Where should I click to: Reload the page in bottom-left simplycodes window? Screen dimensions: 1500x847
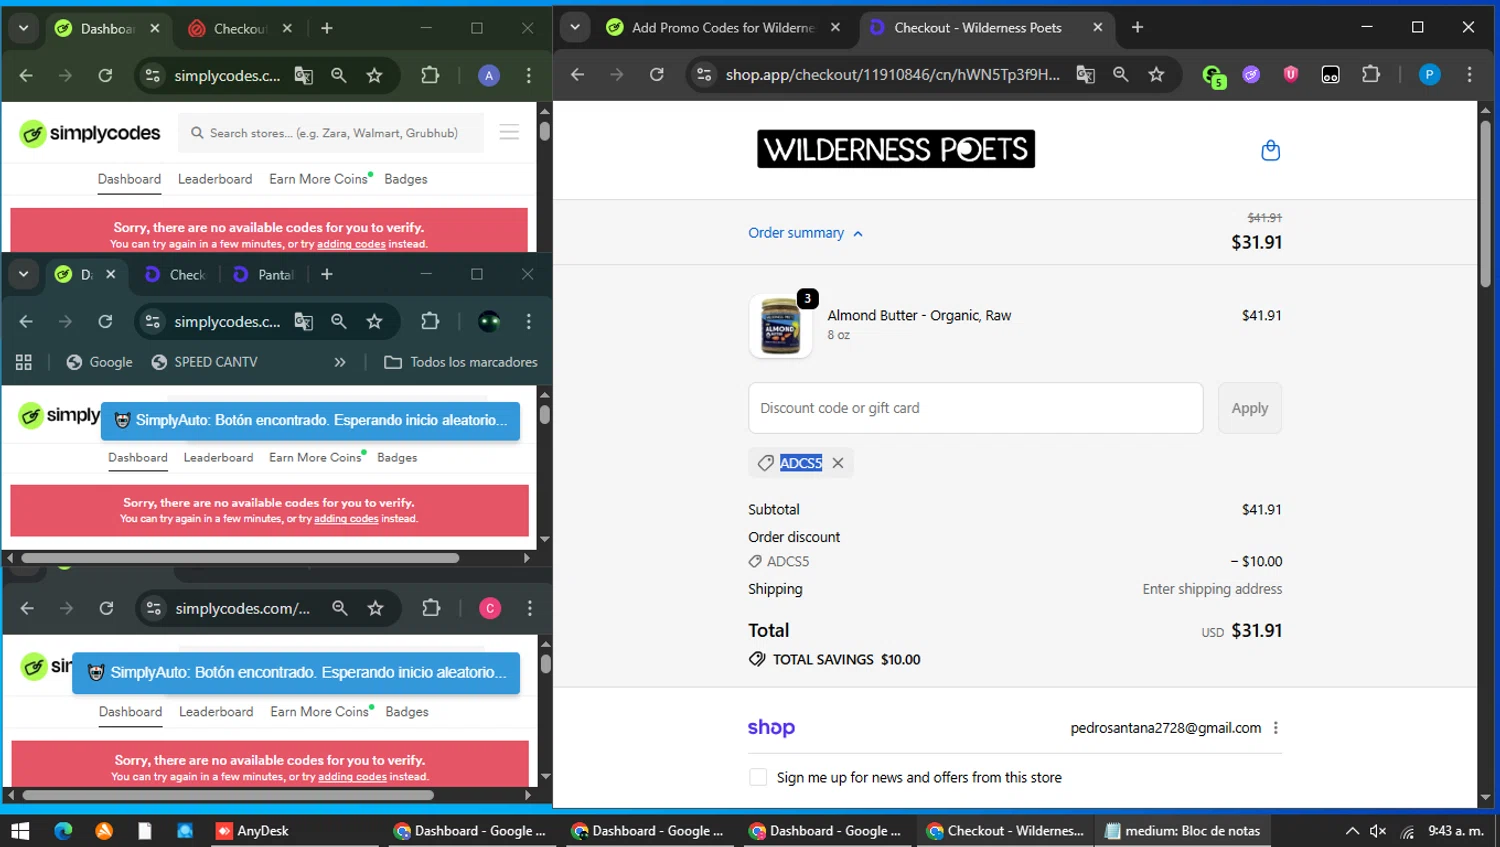point(106,608)
